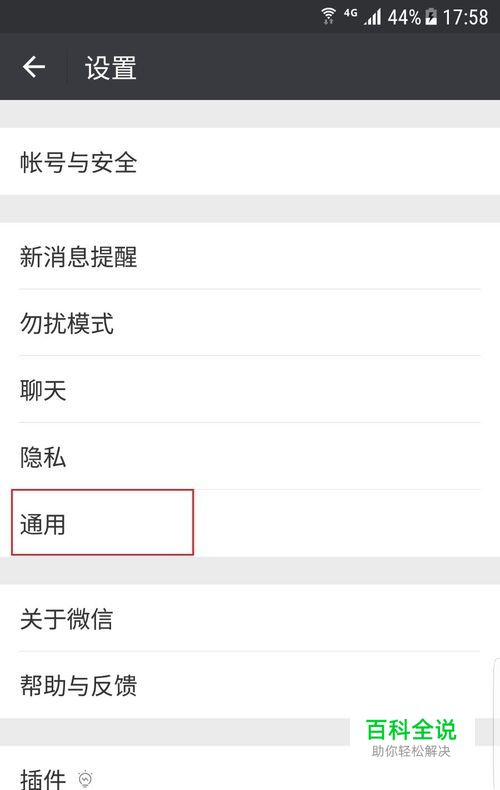Tap the 4G signal strength icon
The width and height of the screenshot is (500, 790).
pos(363,17)
